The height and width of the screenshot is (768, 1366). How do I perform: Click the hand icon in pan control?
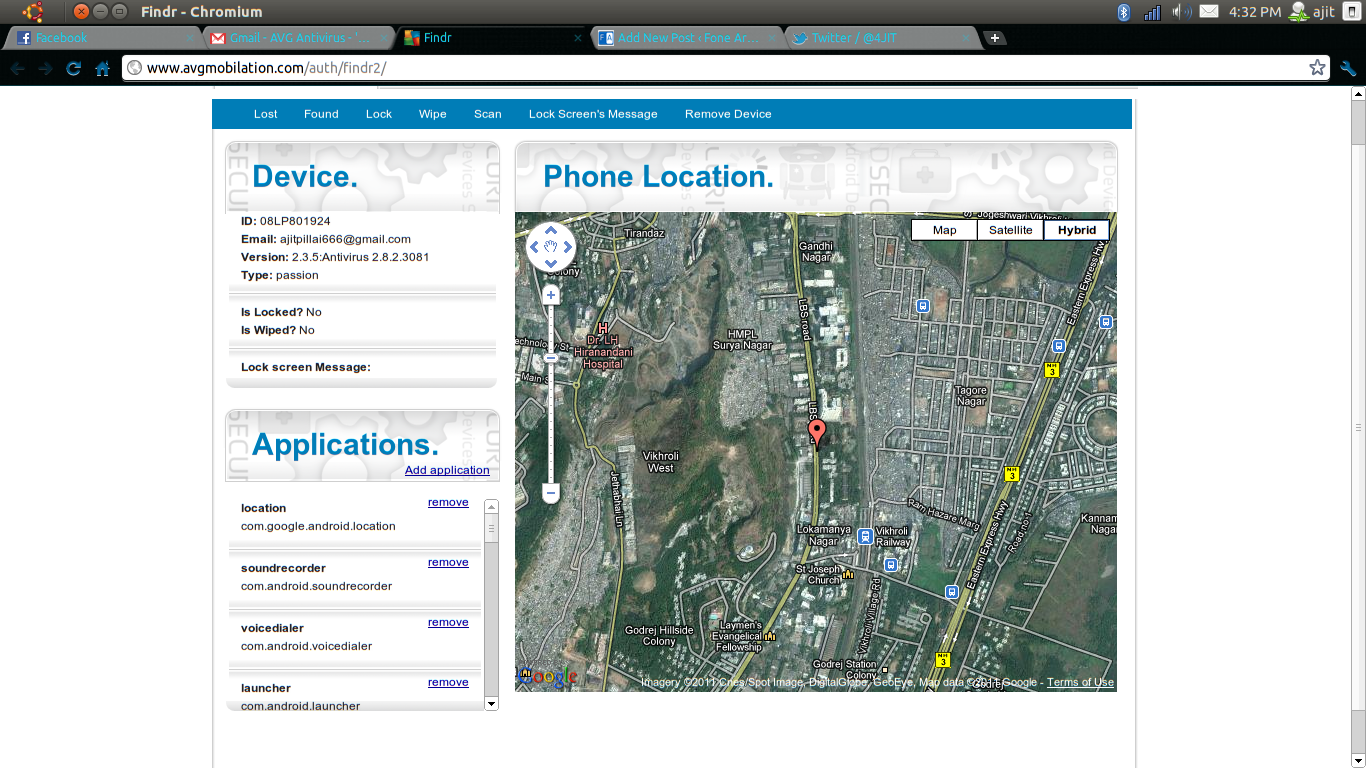(551, 247)
